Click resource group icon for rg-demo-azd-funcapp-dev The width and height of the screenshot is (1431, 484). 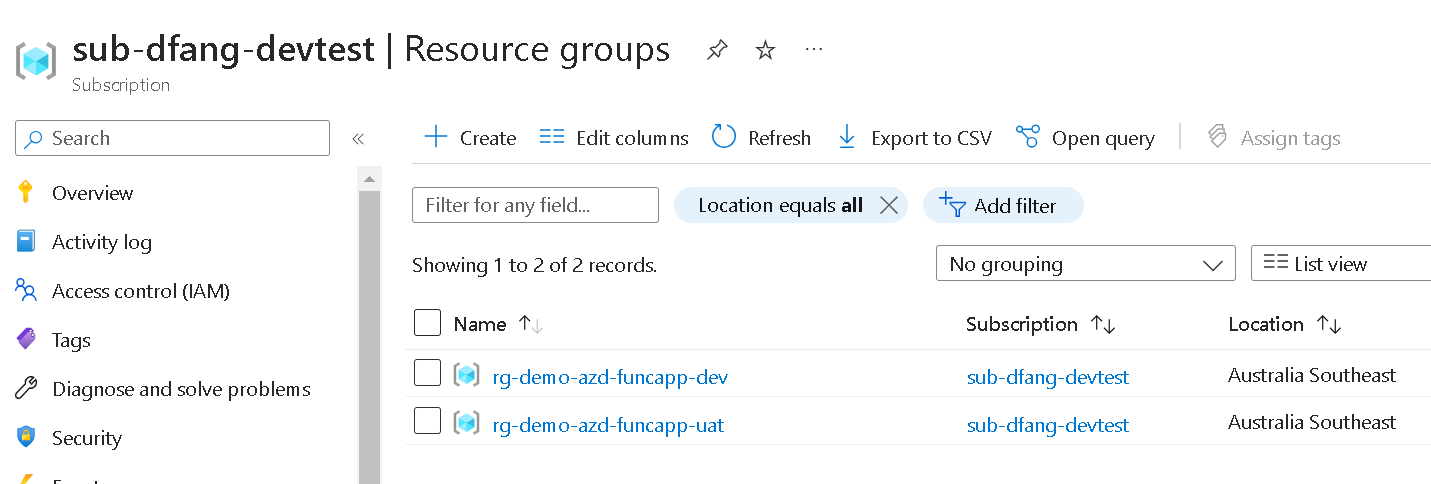point(466,376)
